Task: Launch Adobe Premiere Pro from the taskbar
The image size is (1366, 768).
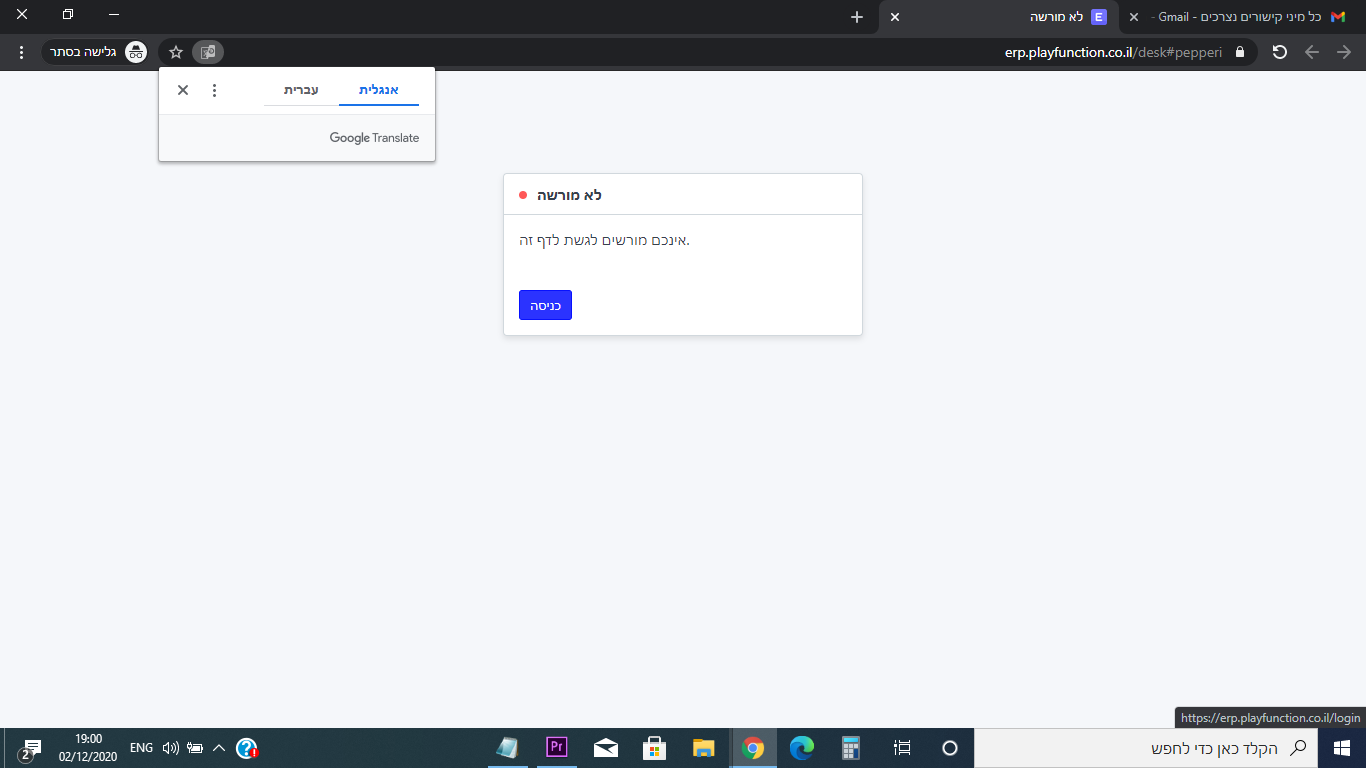Action: 557,748
